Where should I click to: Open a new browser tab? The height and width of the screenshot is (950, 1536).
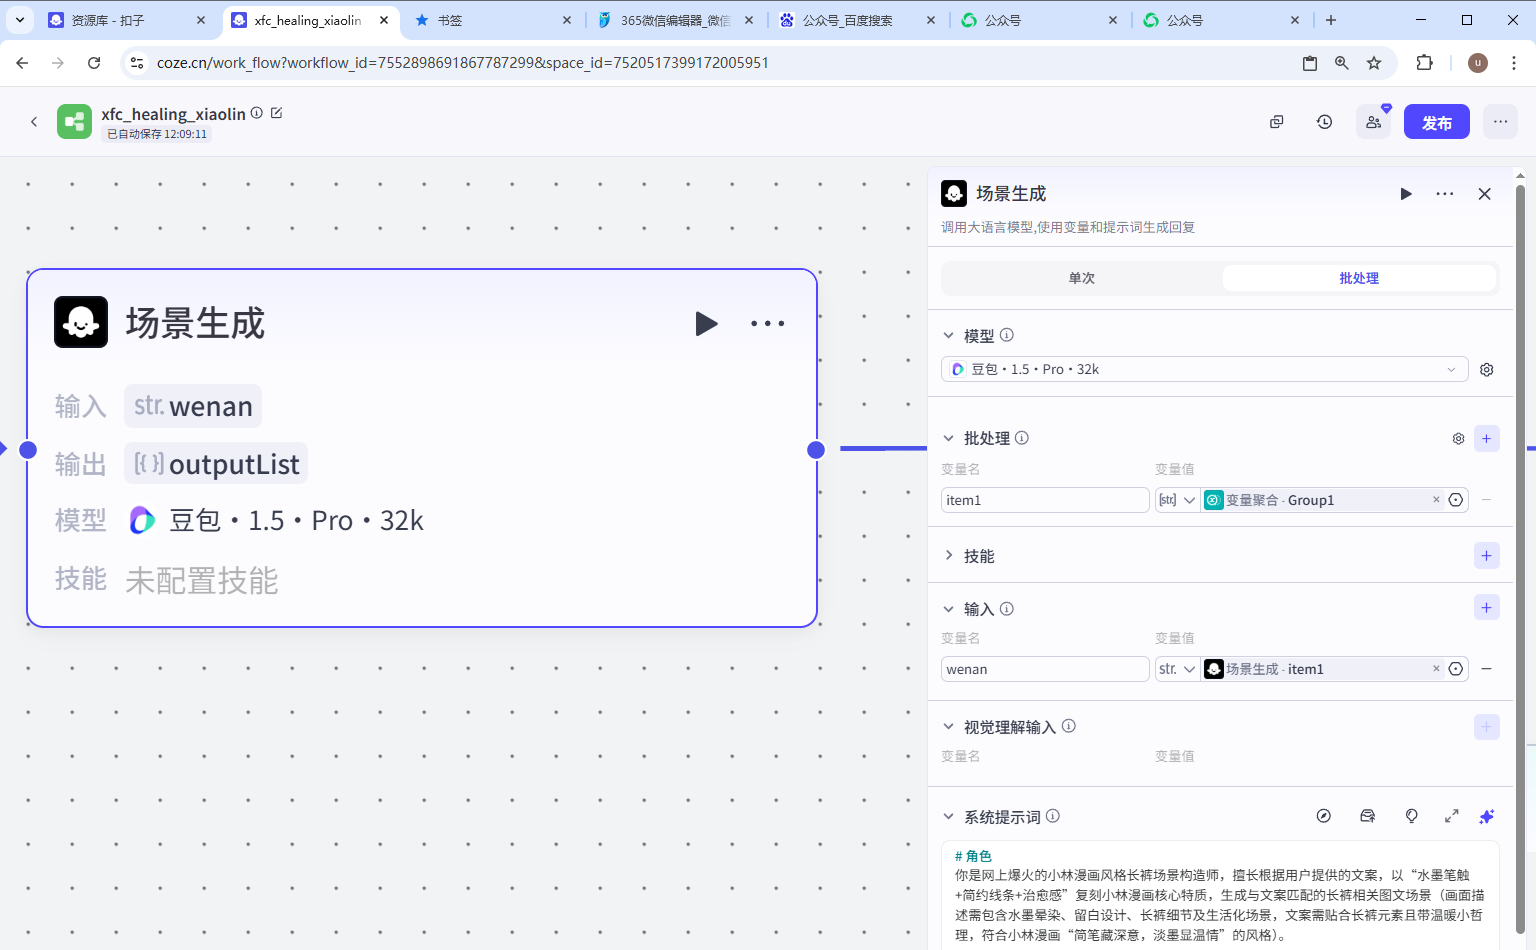click(1331, 20)
